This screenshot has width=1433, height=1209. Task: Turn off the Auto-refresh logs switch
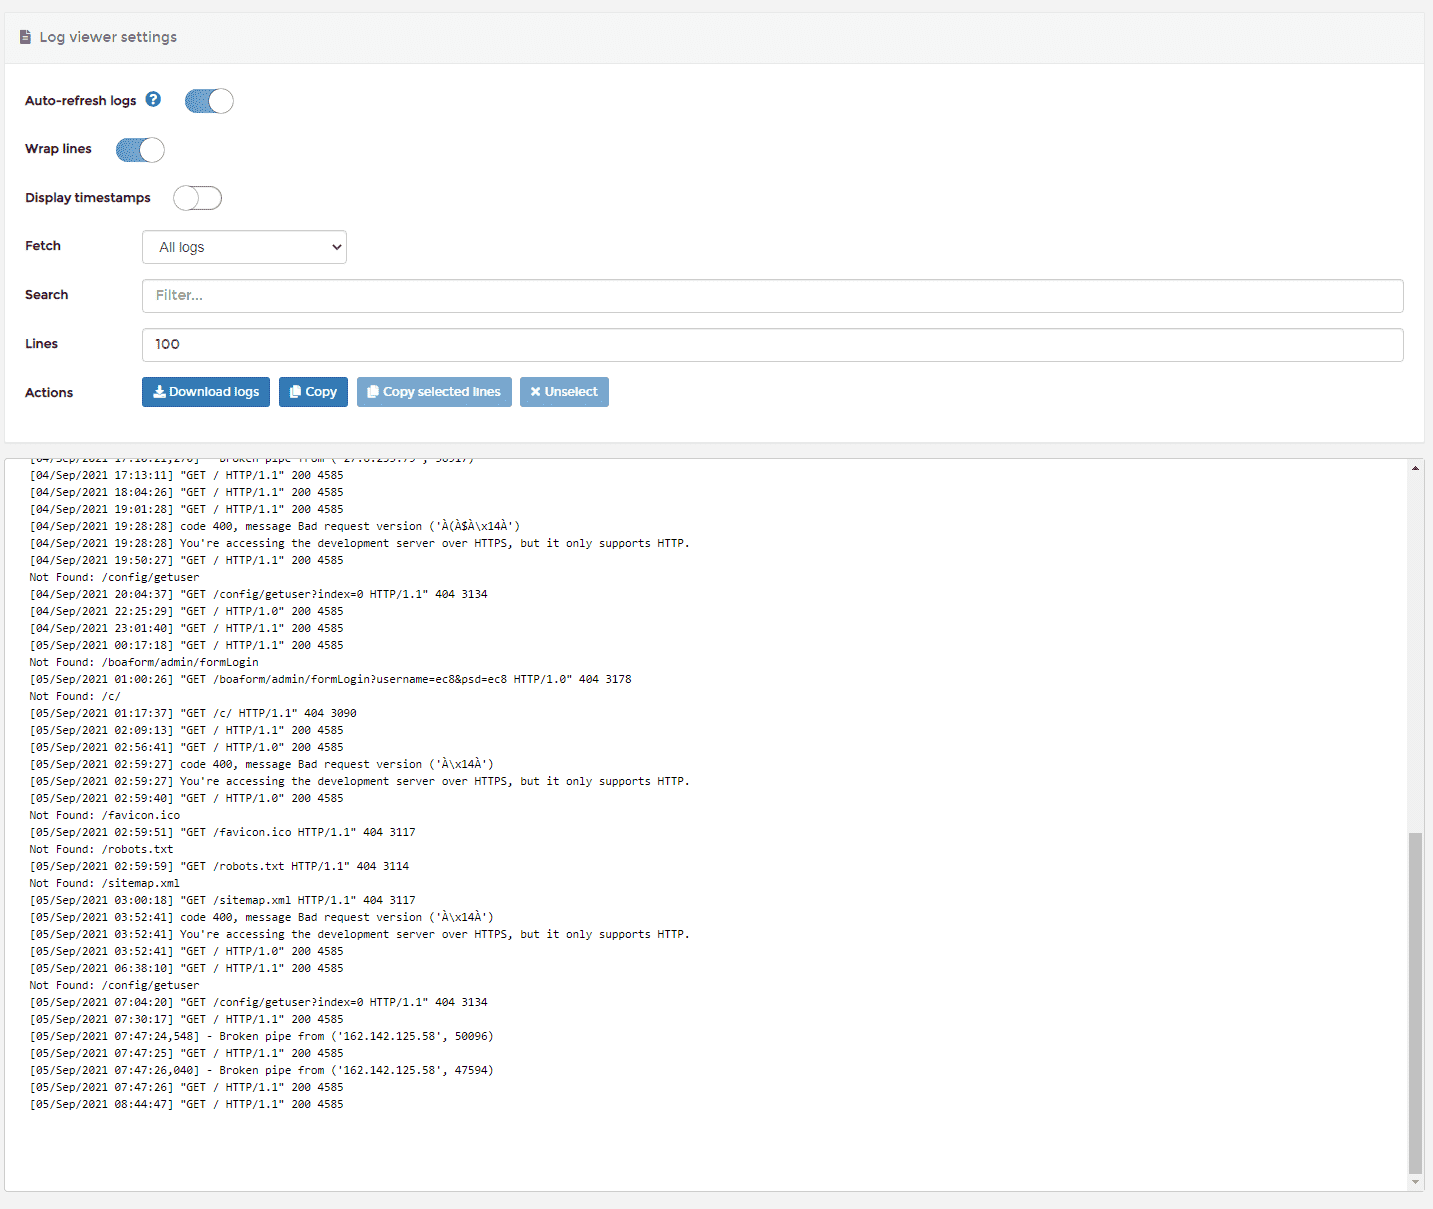[209, 101]
